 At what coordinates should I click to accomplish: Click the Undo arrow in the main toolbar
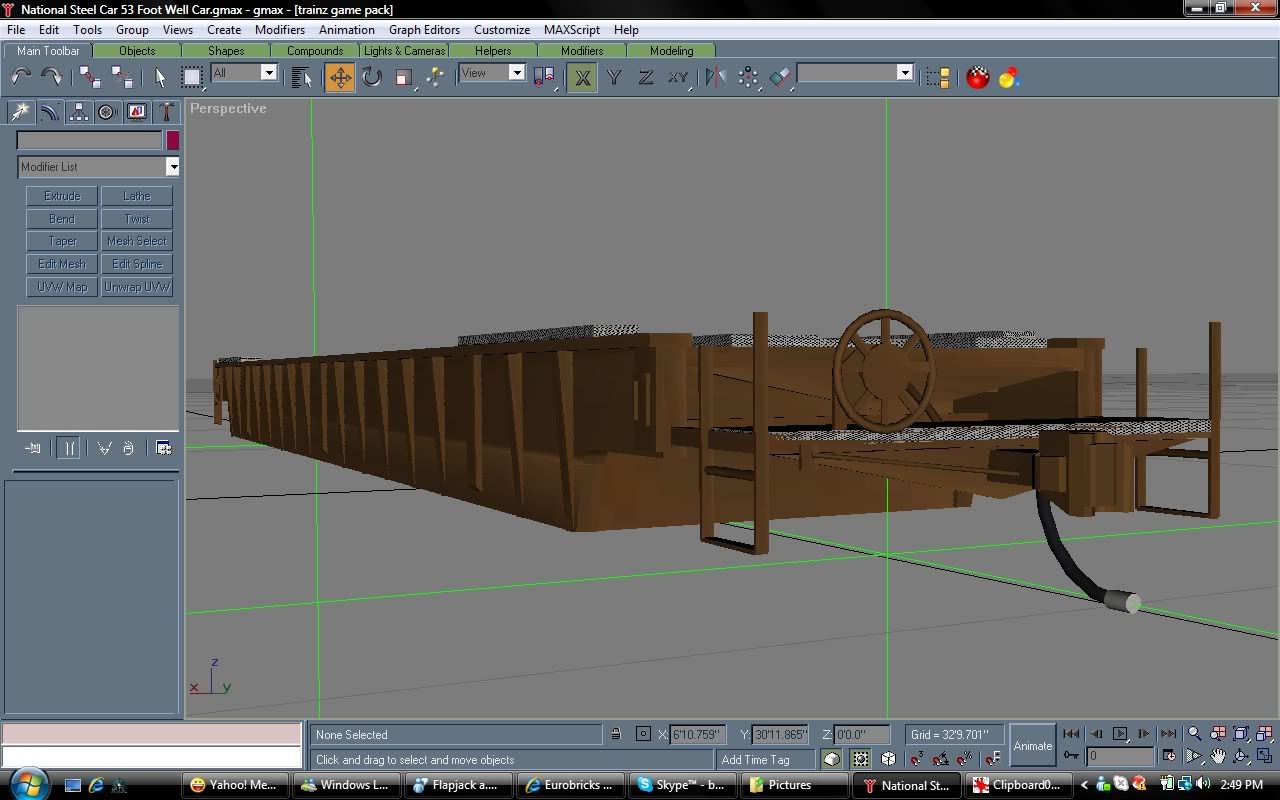pos(21,77)
